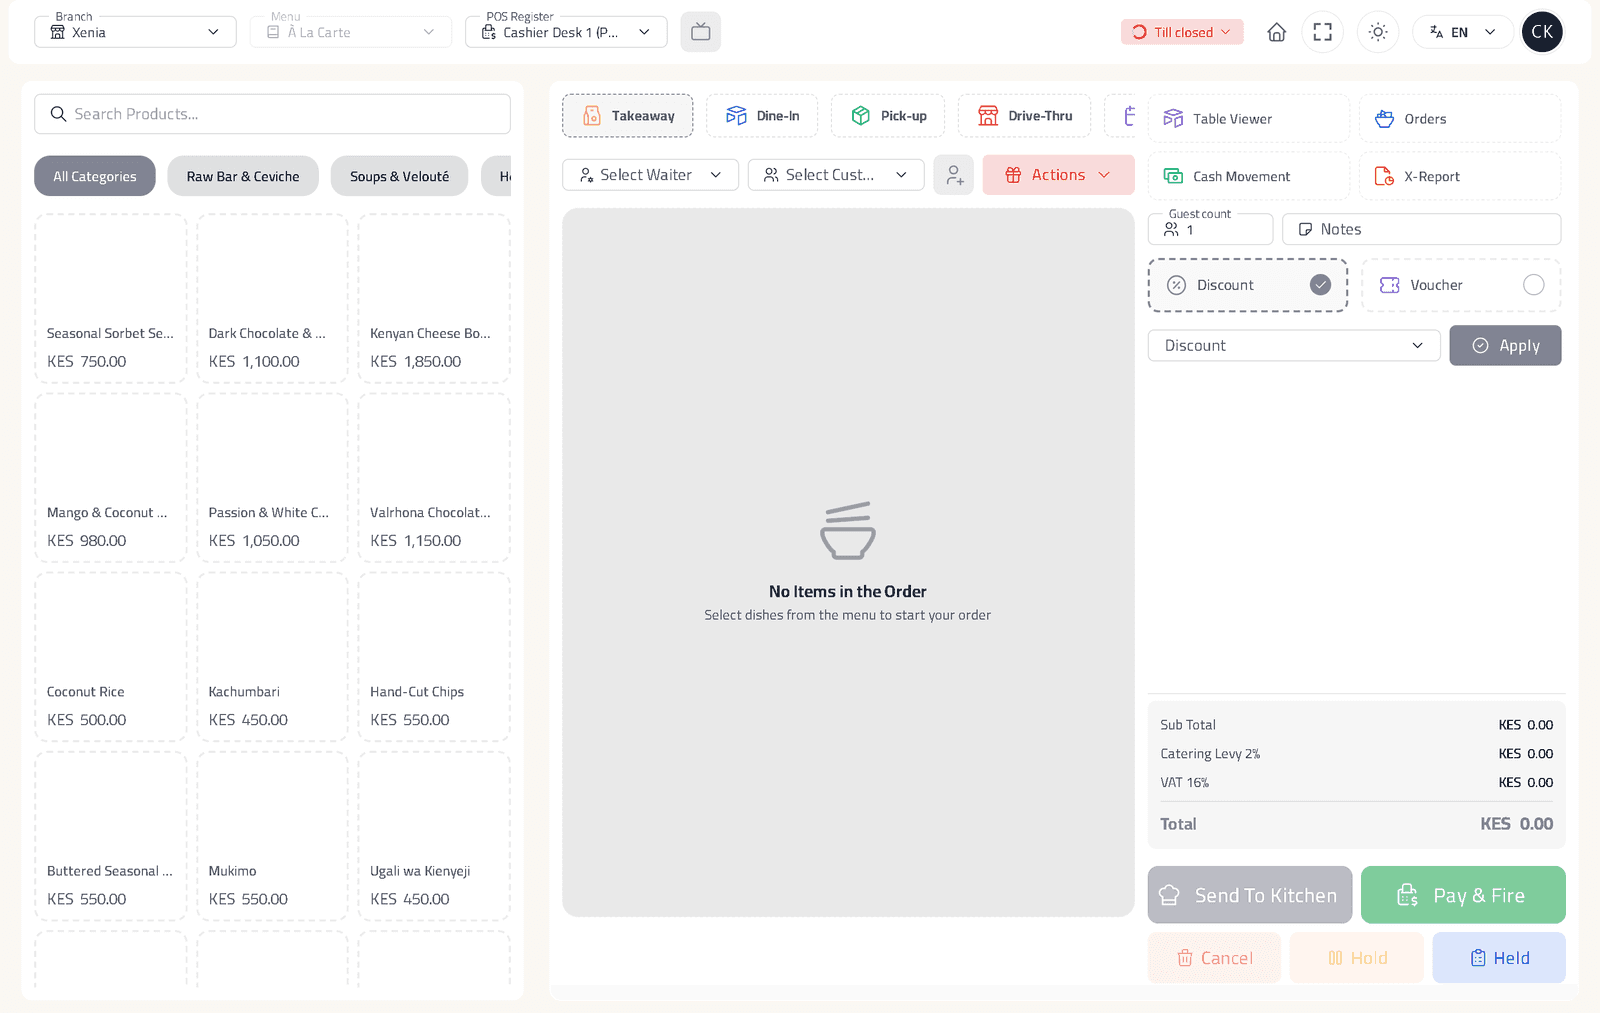The width and height of the screenshot is (1600, 1013).
Task: Click the Orders basket icon
Action: point(1384,119)
